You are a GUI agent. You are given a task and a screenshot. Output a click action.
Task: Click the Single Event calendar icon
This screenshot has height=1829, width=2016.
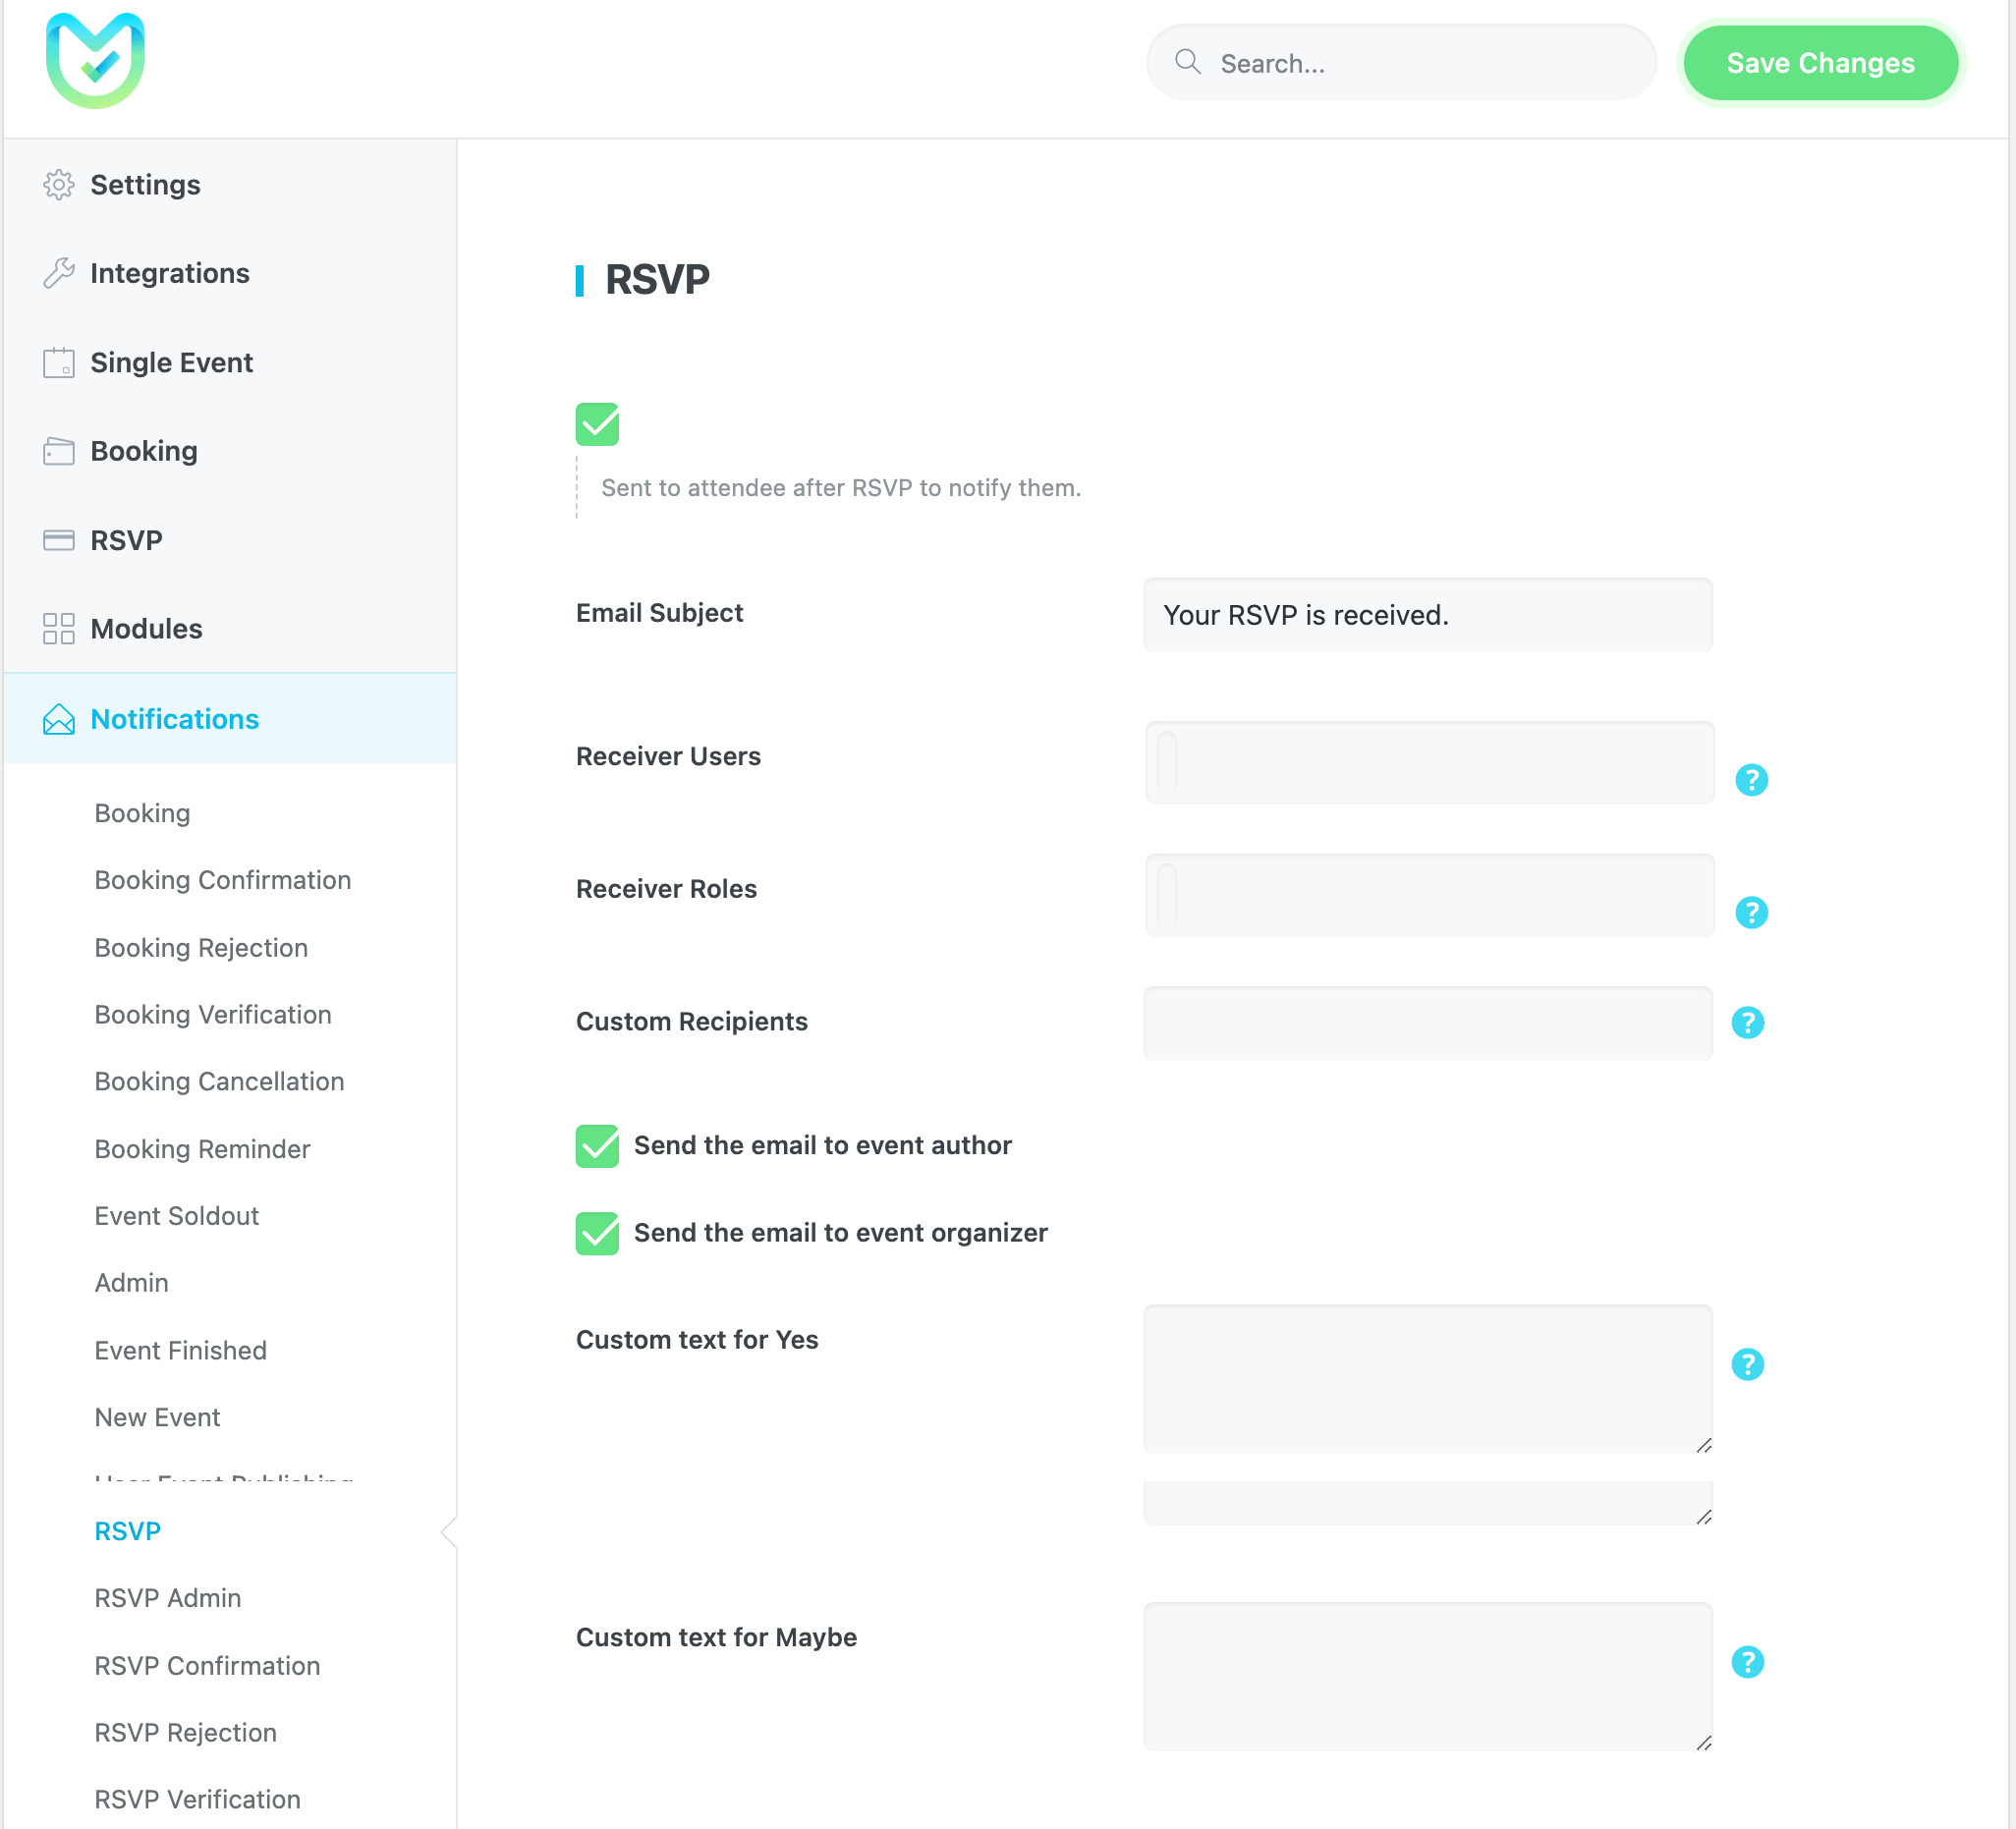[59, 362]
